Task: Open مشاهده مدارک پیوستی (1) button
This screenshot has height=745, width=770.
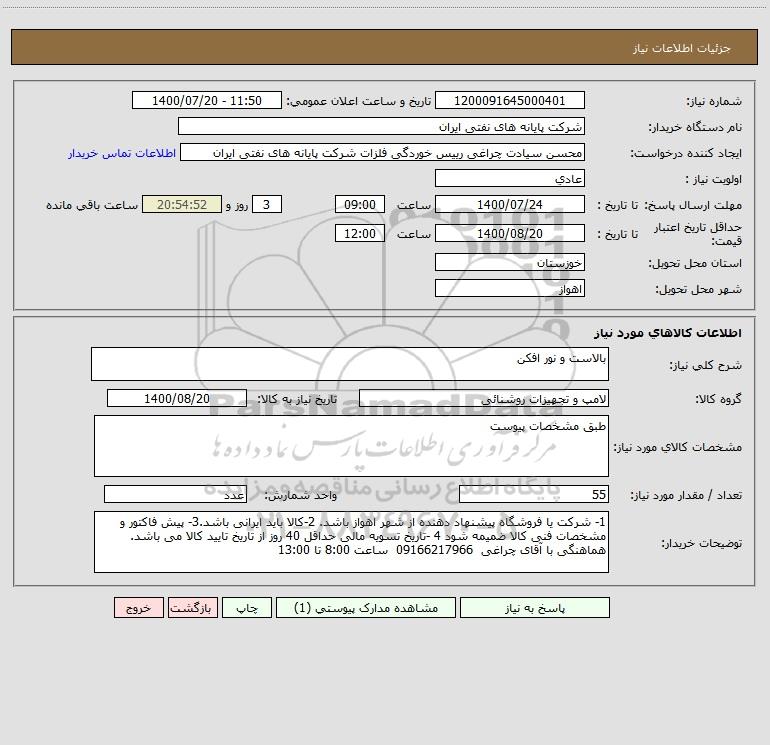Action: pos(366,607)
